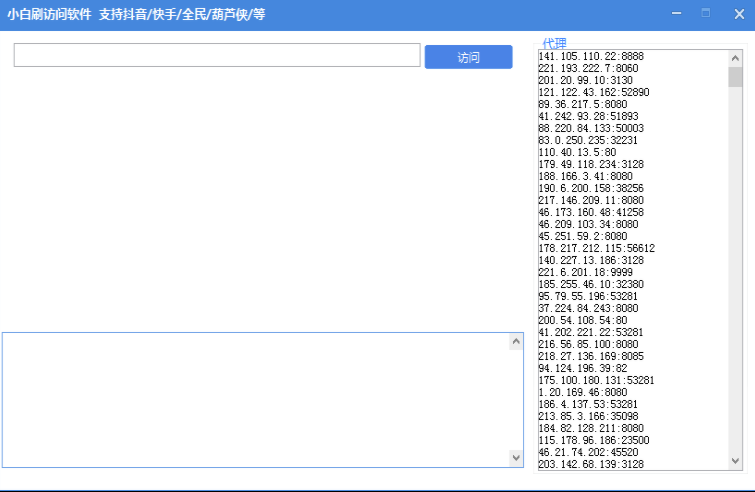
Task: Select proxy 88.220.84.133:50003
Action: click(x=591, y=129)
